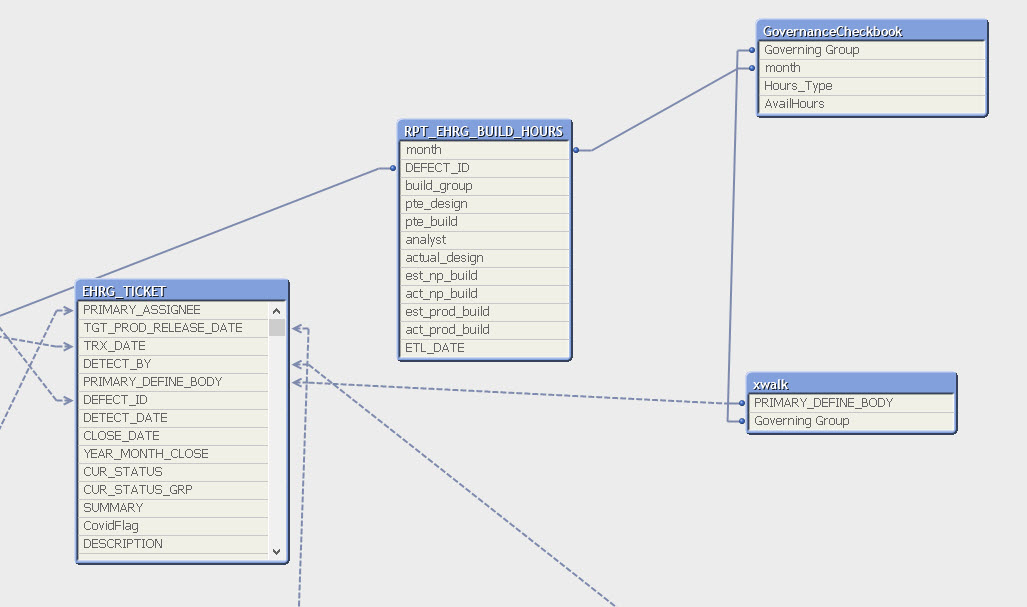Click arrowhead right of DETECT_BY row

click(297, 364)
